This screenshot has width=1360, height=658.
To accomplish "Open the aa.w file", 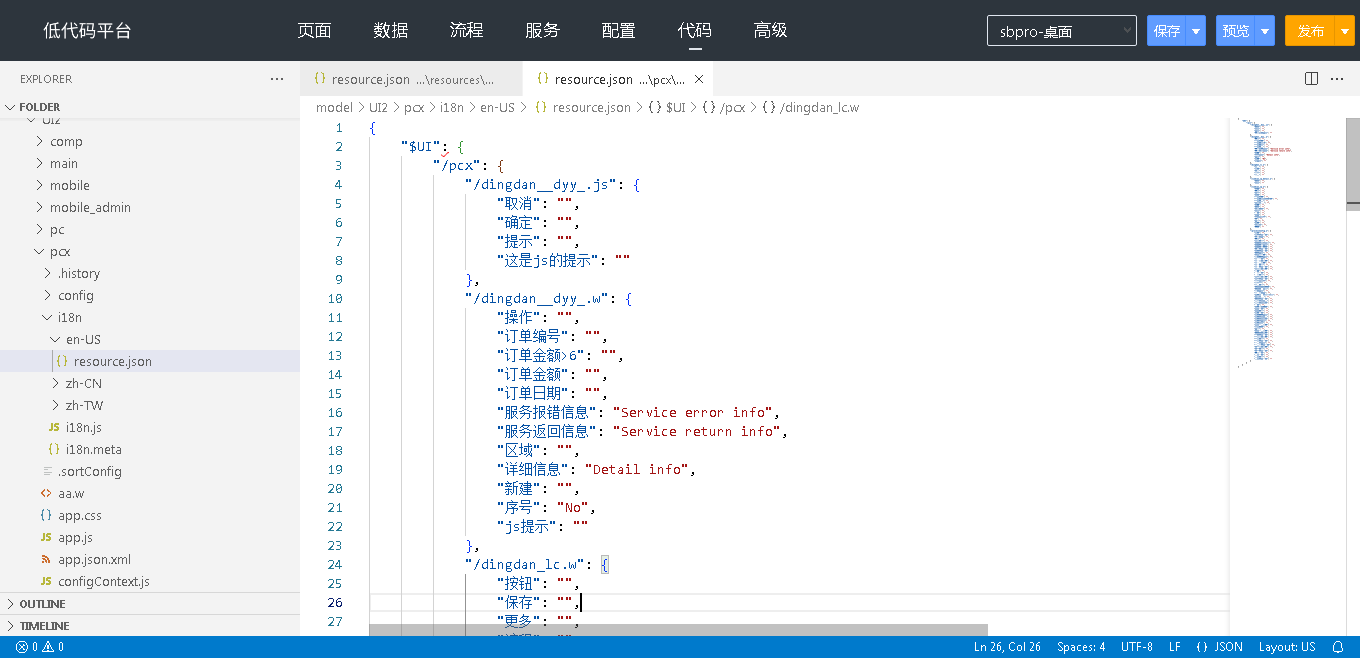I will pyautogui.click(x=71, y=493).
